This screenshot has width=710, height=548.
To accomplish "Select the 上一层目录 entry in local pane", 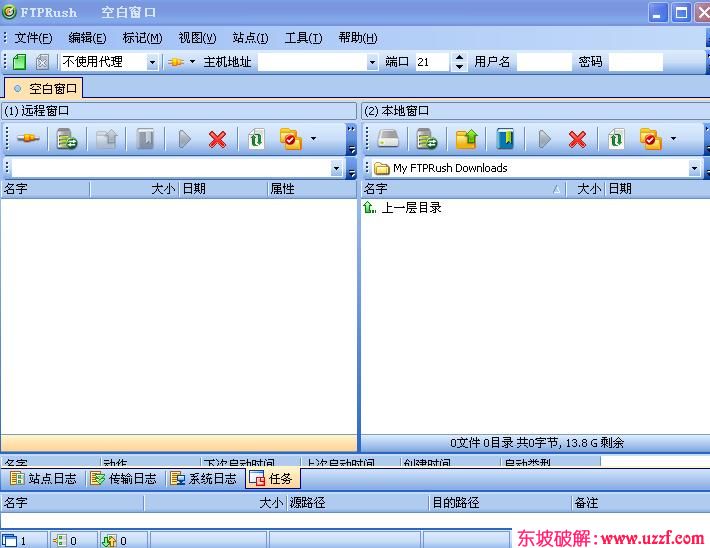I will tap(402, 208).
